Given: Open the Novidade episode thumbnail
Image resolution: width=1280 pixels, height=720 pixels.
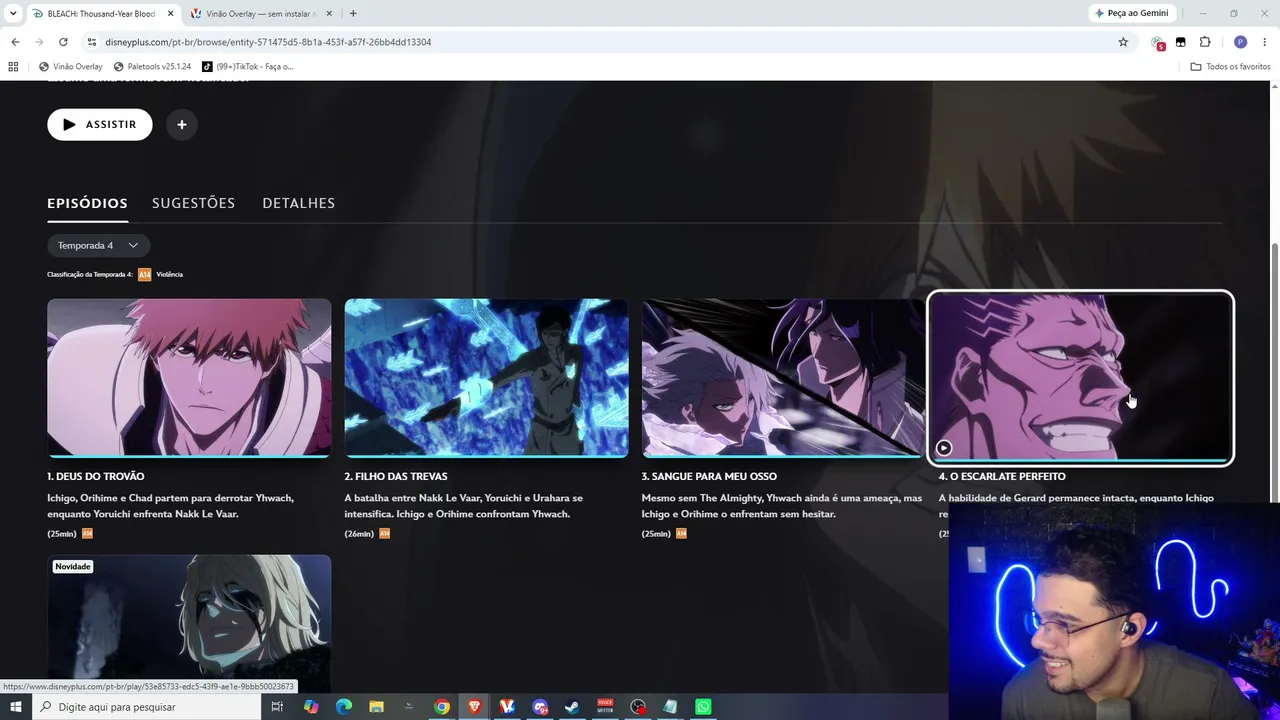Looking at the screenshot, I should (x=189, y=624).
